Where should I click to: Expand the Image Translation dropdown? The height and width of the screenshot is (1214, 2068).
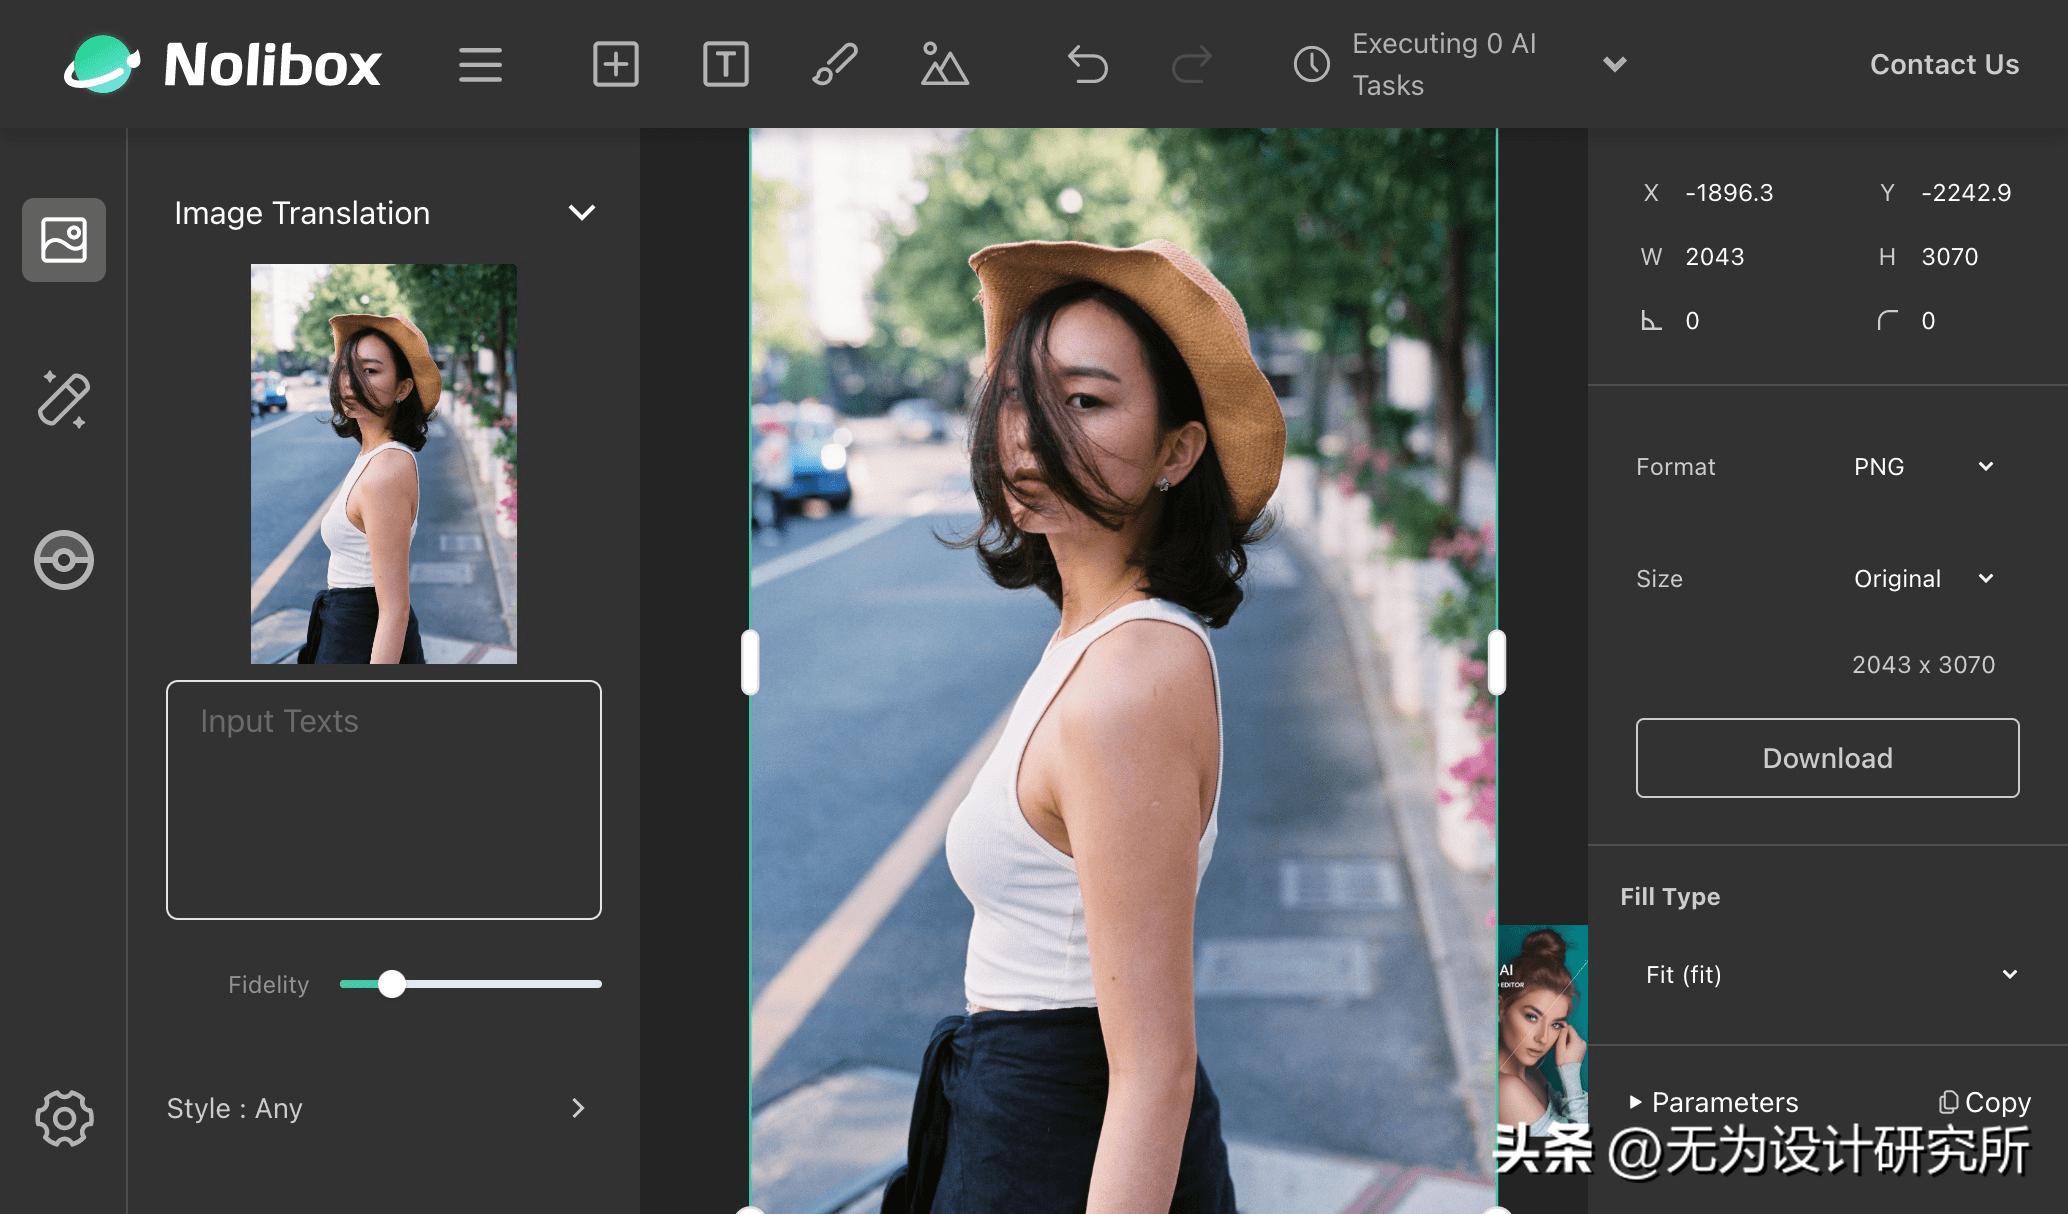tap(582, 213)
